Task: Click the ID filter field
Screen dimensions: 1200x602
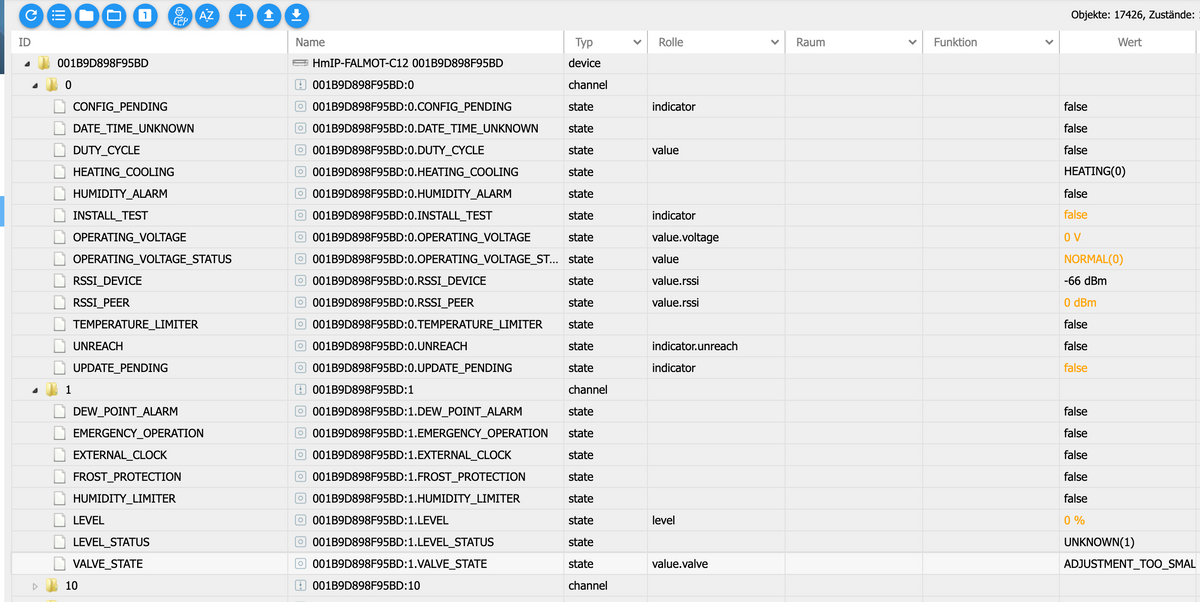Action: pos(150,42)
